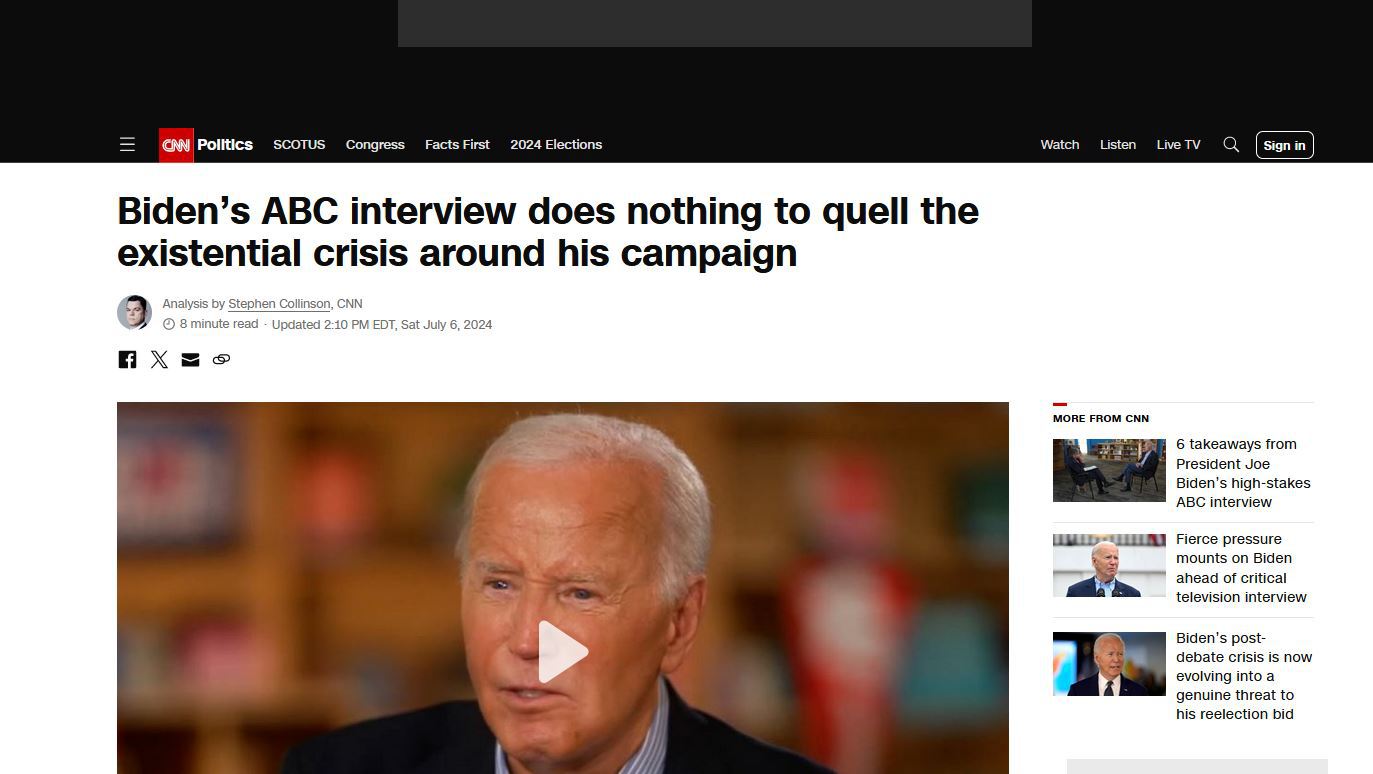Copy article link icon

(x=221, y=359)
